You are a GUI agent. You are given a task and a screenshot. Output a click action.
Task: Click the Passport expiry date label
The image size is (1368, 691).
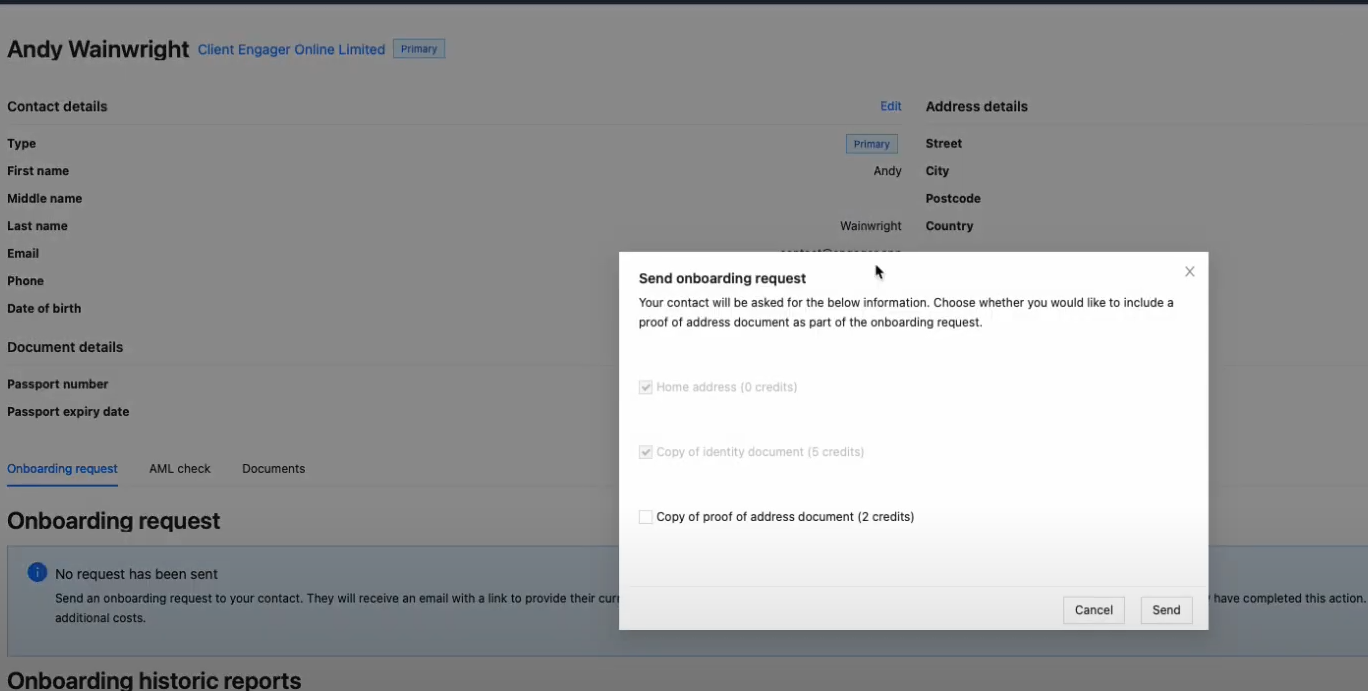point(68,411)
